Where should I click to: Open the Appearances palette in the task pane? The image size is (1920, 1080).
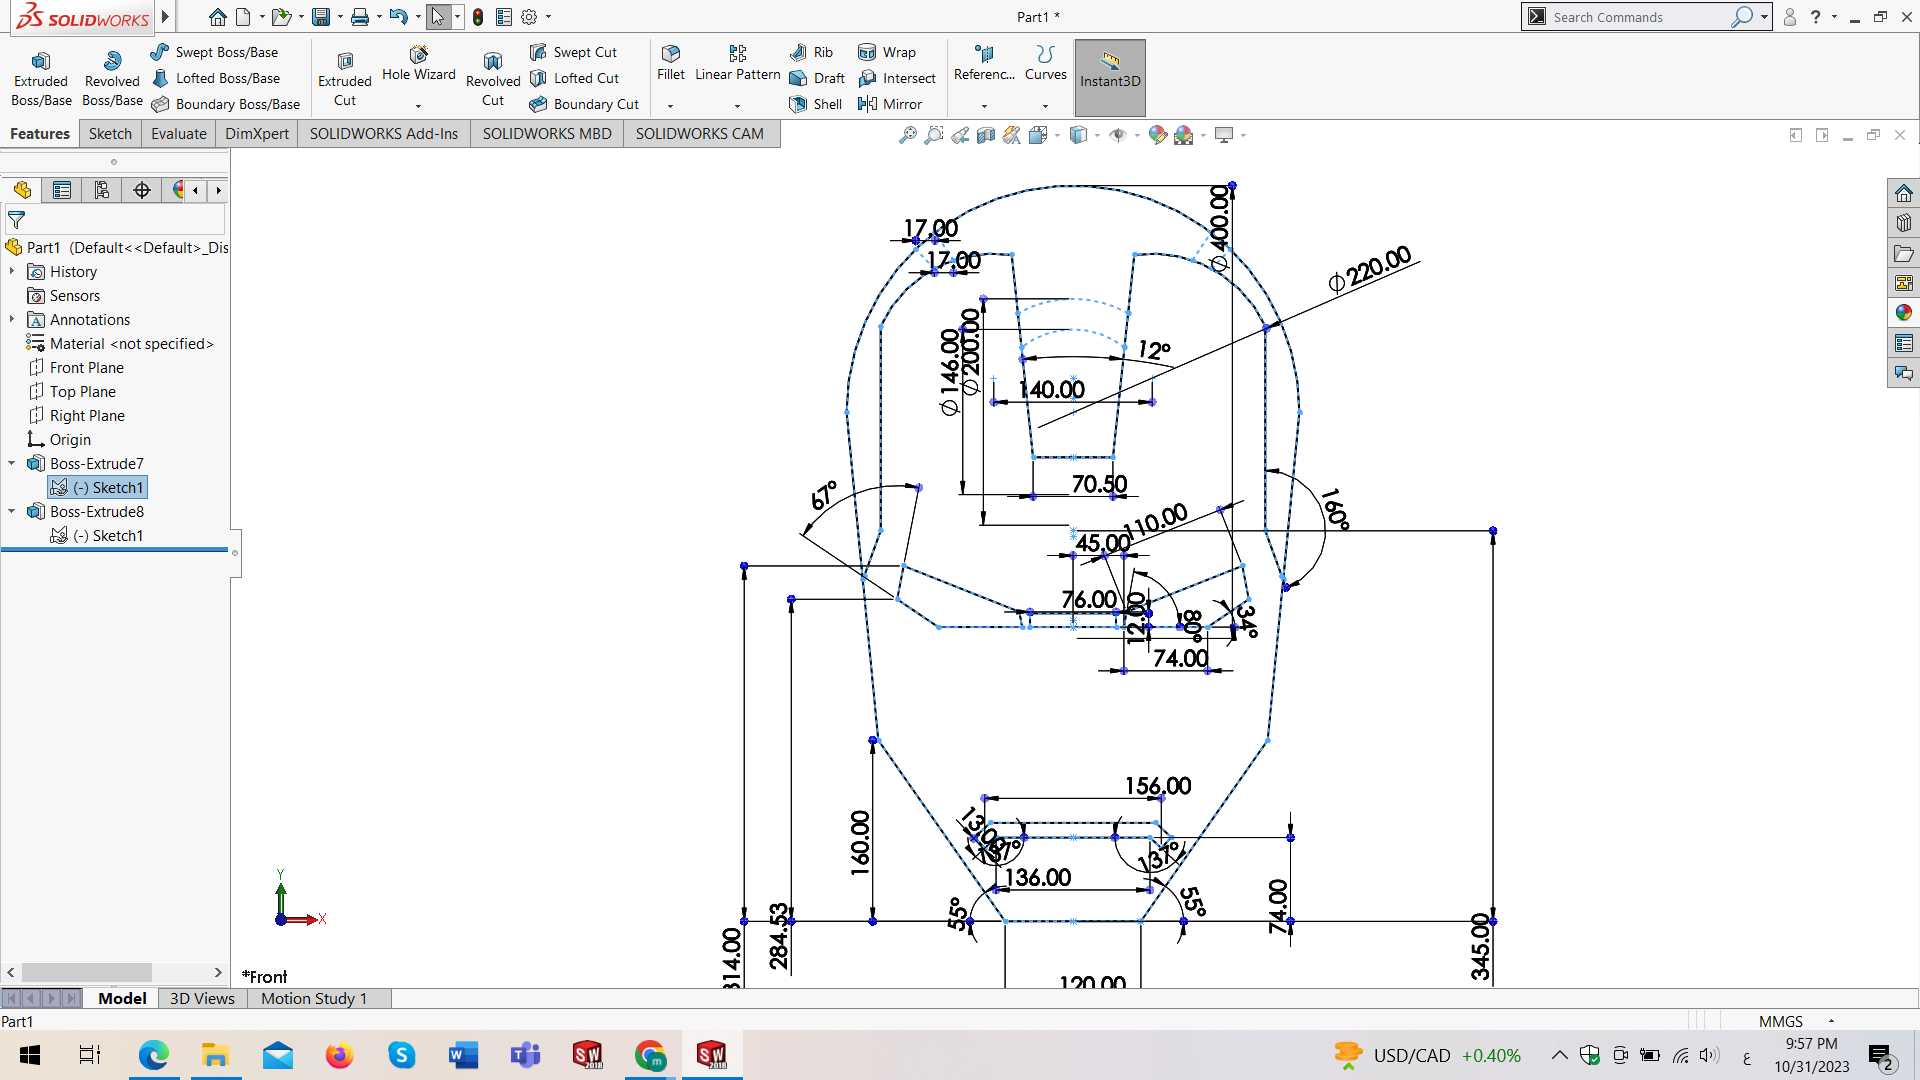[x=1904, y=313]
